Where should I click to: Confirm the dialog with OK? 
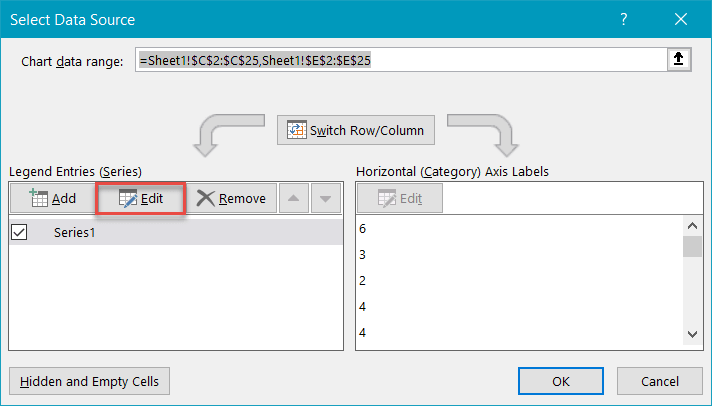tap(561, 380)
